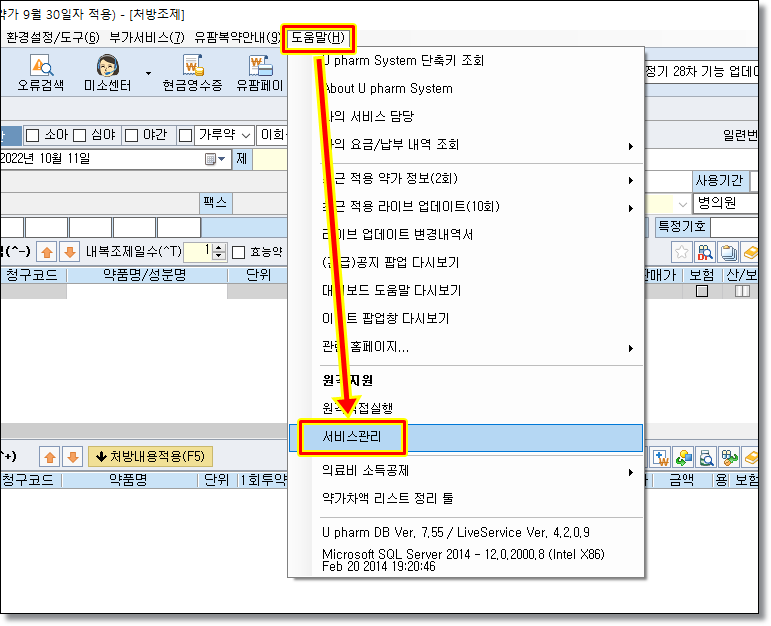Choose 약가차액 리스트 정리 툴 menu entry

coord(388,498)
